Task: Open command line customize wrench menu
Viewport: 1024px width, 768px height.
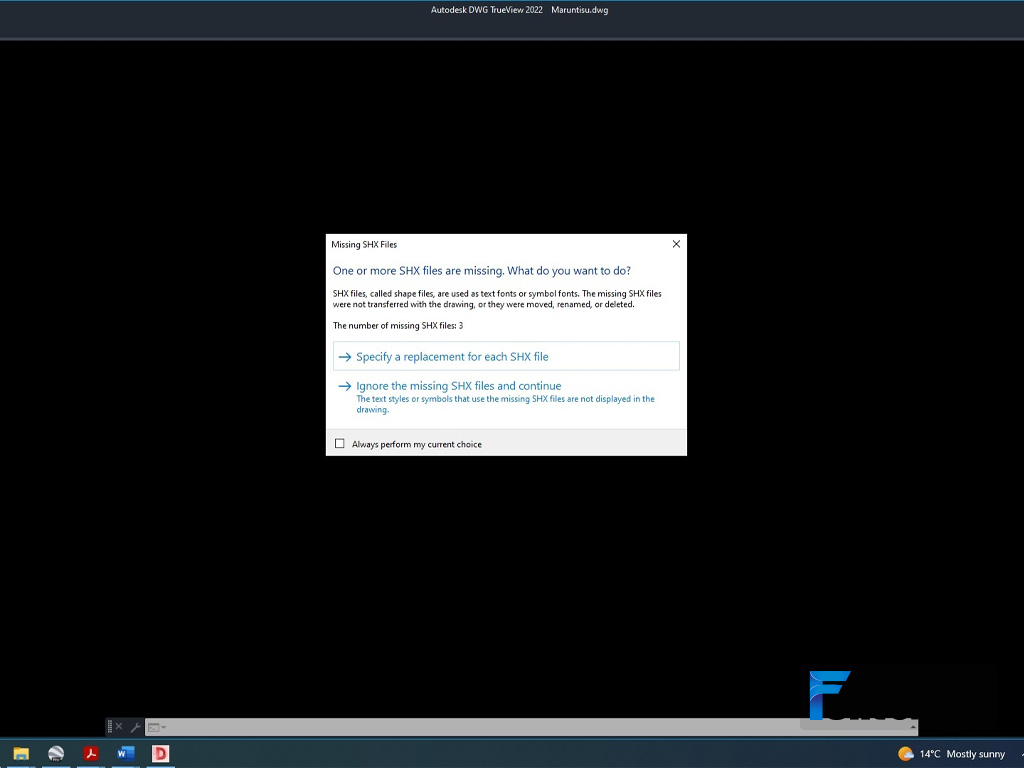Action: click(x=135, y=727)
